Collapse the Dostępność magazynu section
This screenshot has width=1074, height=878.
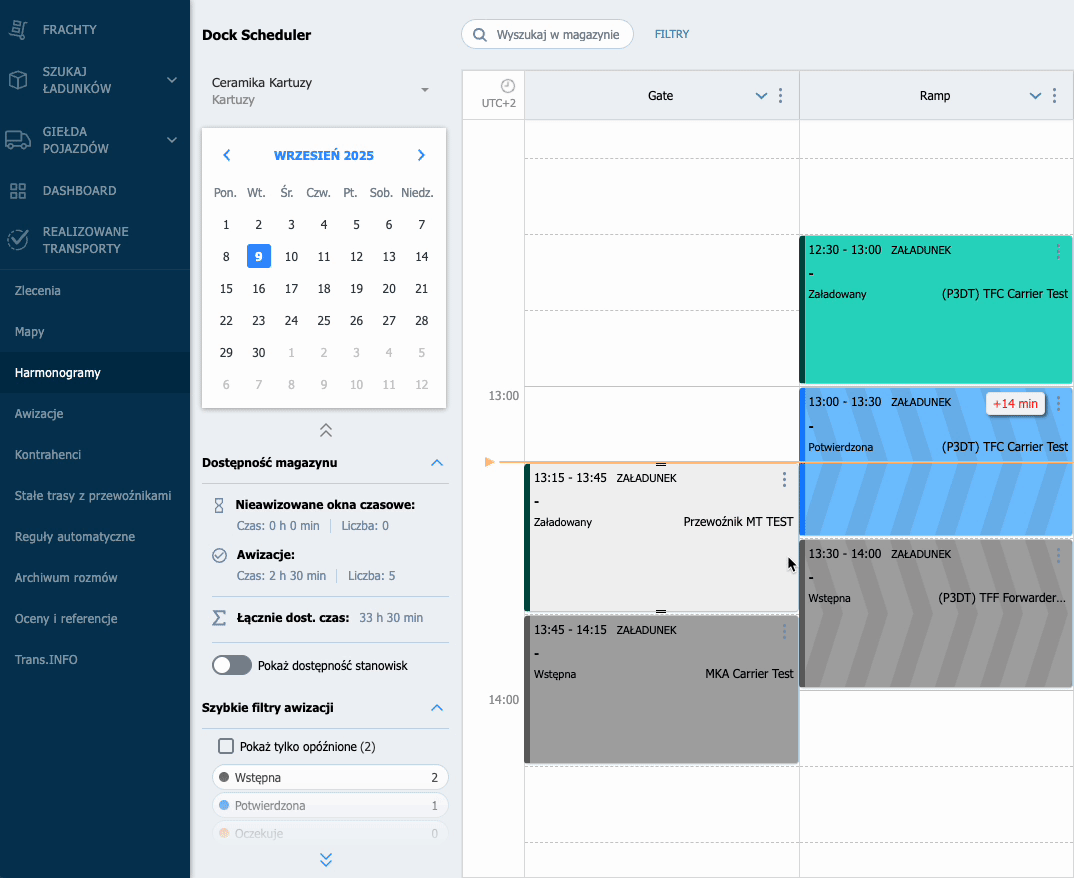437,463
